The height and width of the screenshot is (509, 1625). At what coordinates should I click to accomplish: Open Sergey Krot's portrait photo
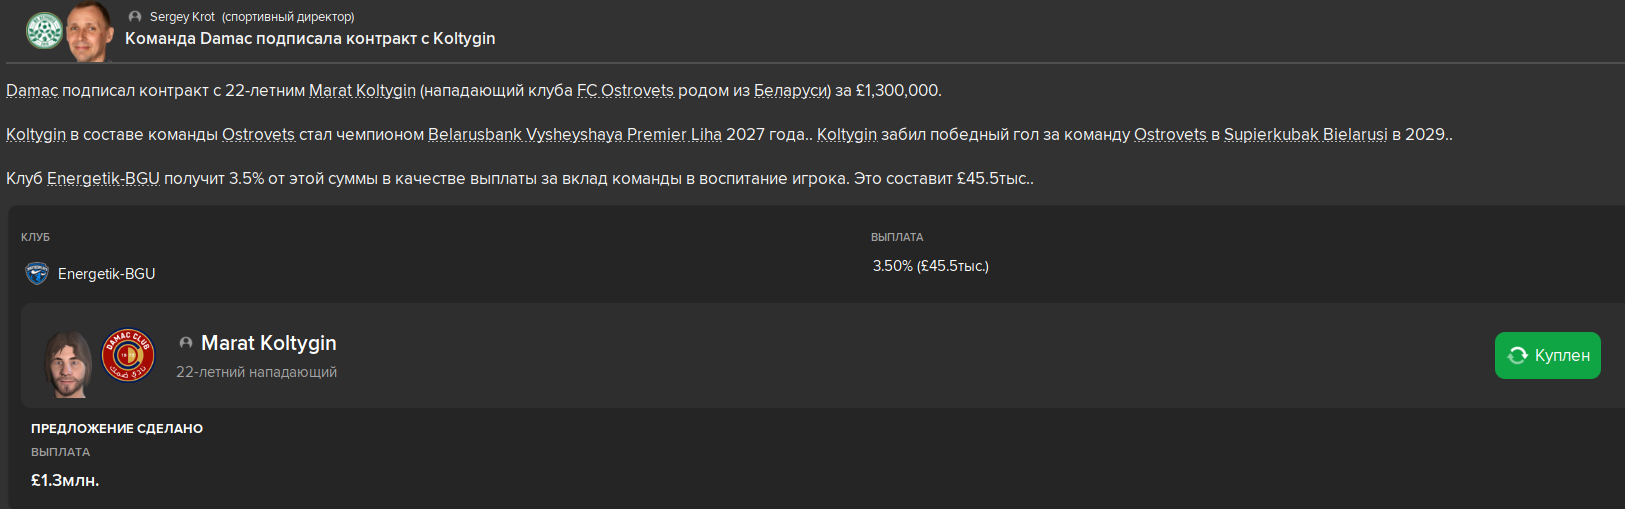pyautogui.click(x=89, y=30)
